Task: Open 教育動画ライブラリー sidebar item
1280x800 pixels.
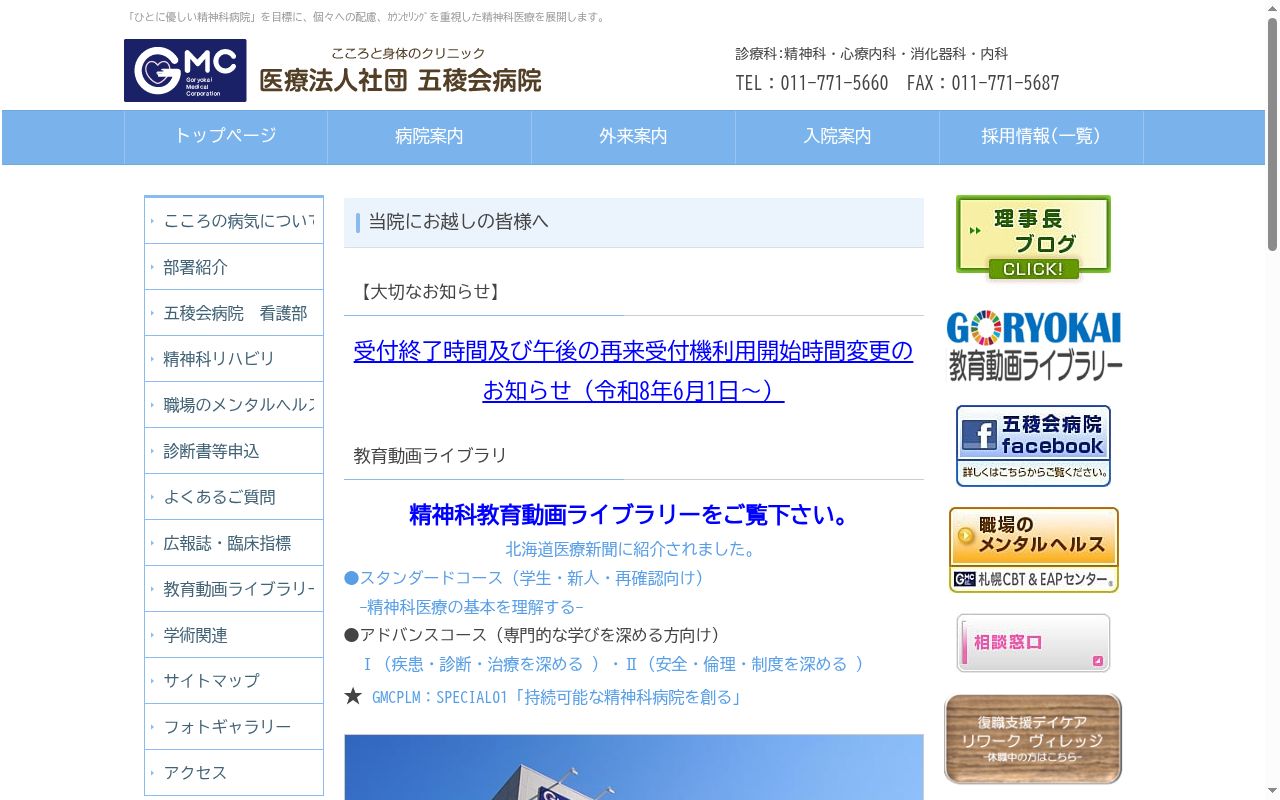Action: pyautogui.click(x=234, y=589)
